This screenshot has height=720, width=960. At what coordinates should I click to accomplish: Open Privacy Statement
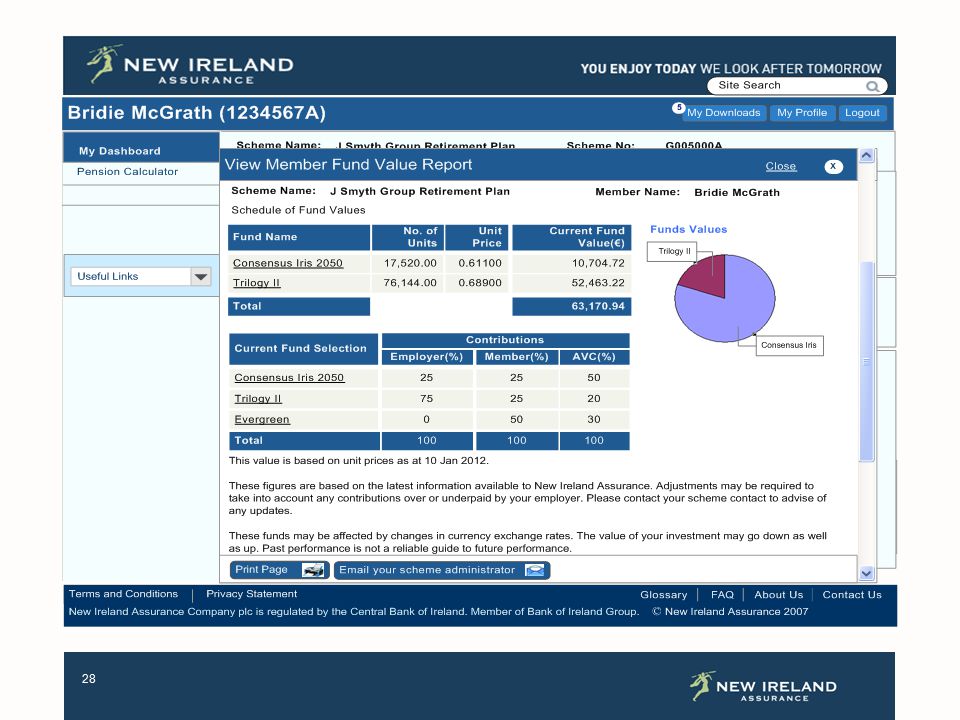[x=252, y=594]
